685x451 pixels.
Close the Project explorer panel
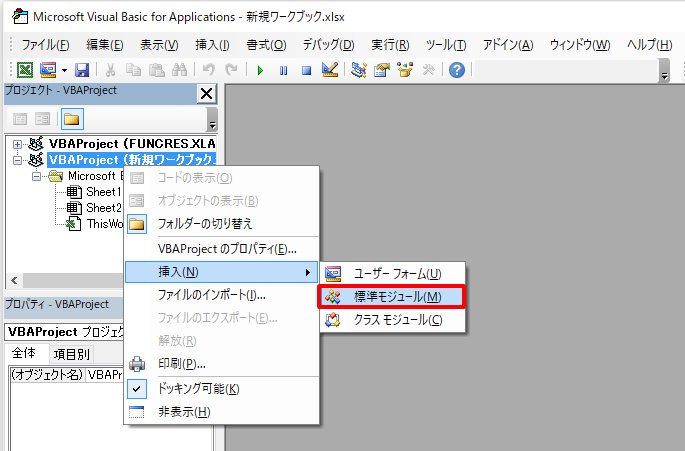click(206, 94)
